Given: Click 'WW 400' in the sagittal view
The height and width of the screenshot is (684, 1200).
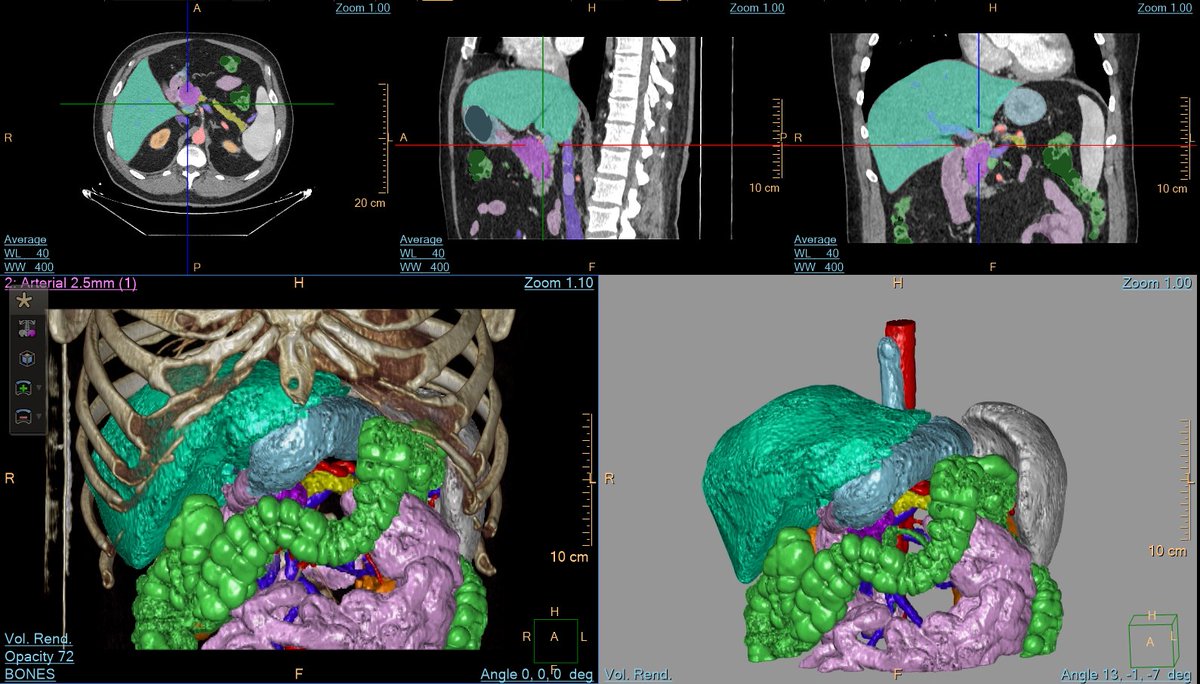Looking at the screenshot, I should pos(424,267).
